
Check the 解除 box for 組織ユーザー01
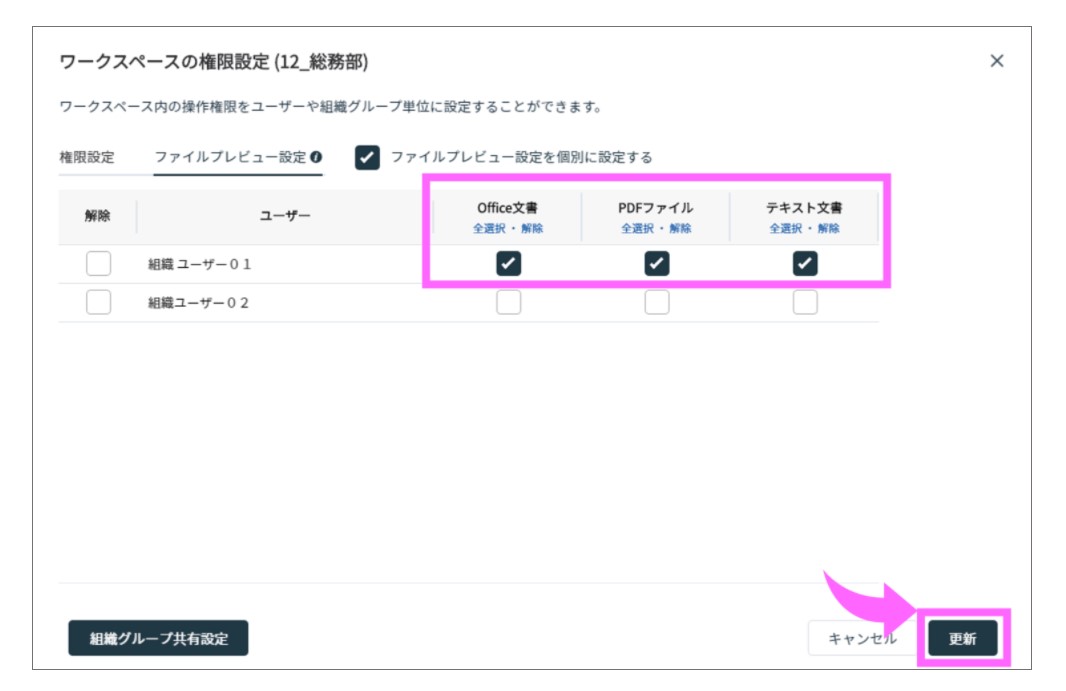[98, 263]
